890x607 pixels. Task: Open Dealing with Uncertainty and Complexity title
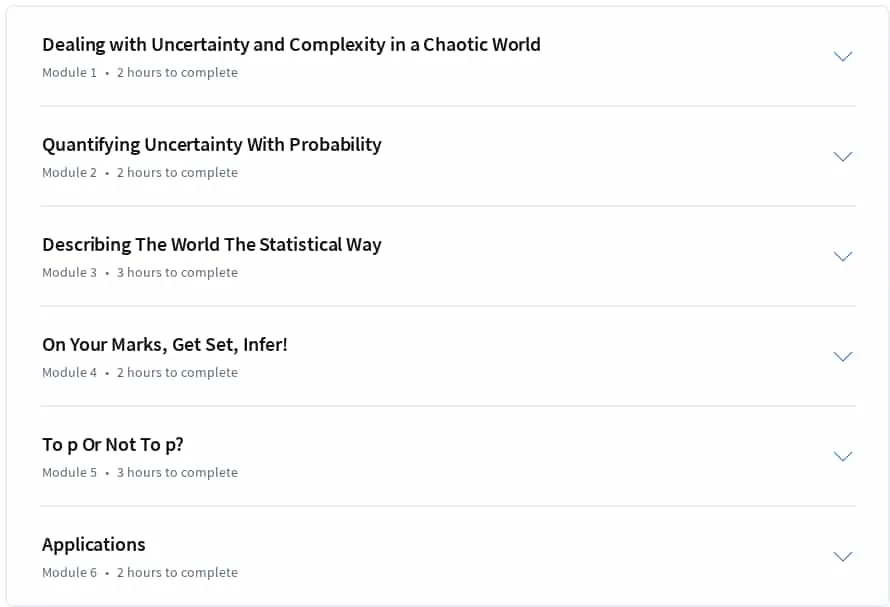(291, 45)
